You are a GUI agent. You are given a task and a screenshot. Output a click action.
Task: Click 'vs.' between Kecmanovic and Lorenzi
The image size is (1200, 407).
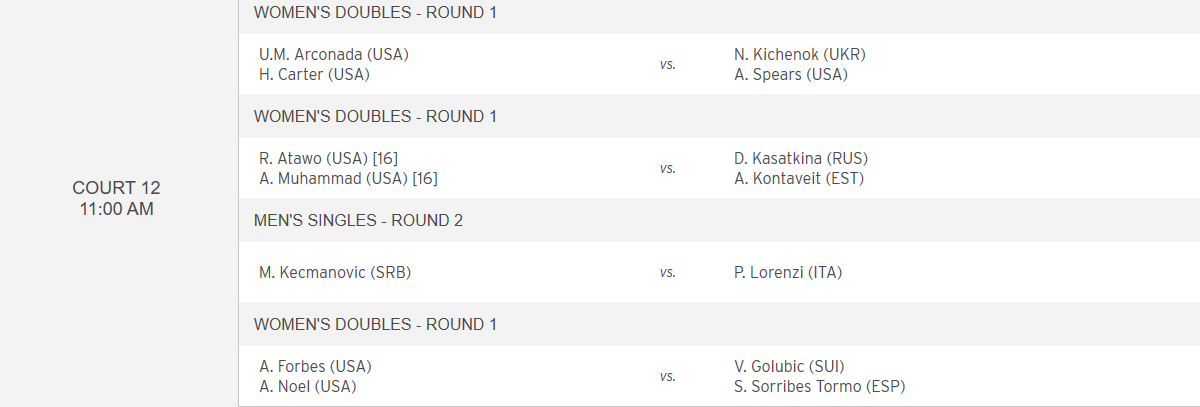tap(667, 272)
